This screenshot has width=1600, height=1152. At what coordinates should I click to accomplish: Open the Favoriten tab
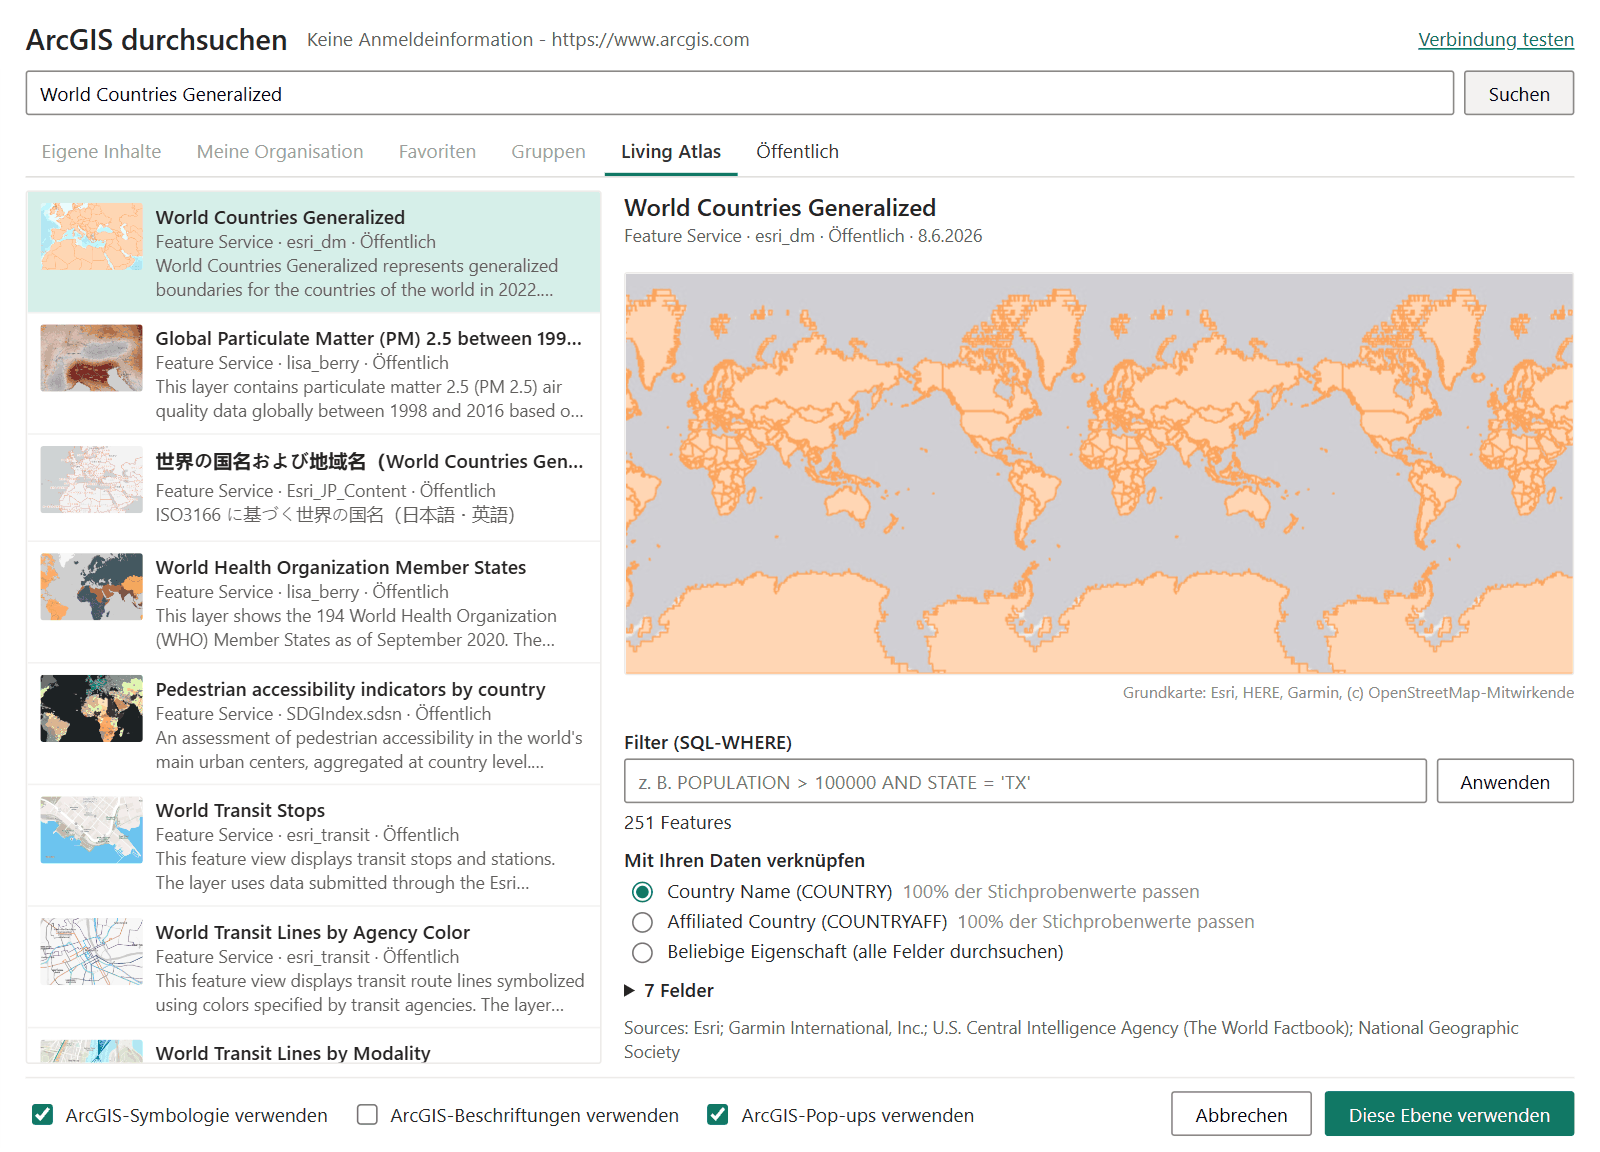point(437,151)
